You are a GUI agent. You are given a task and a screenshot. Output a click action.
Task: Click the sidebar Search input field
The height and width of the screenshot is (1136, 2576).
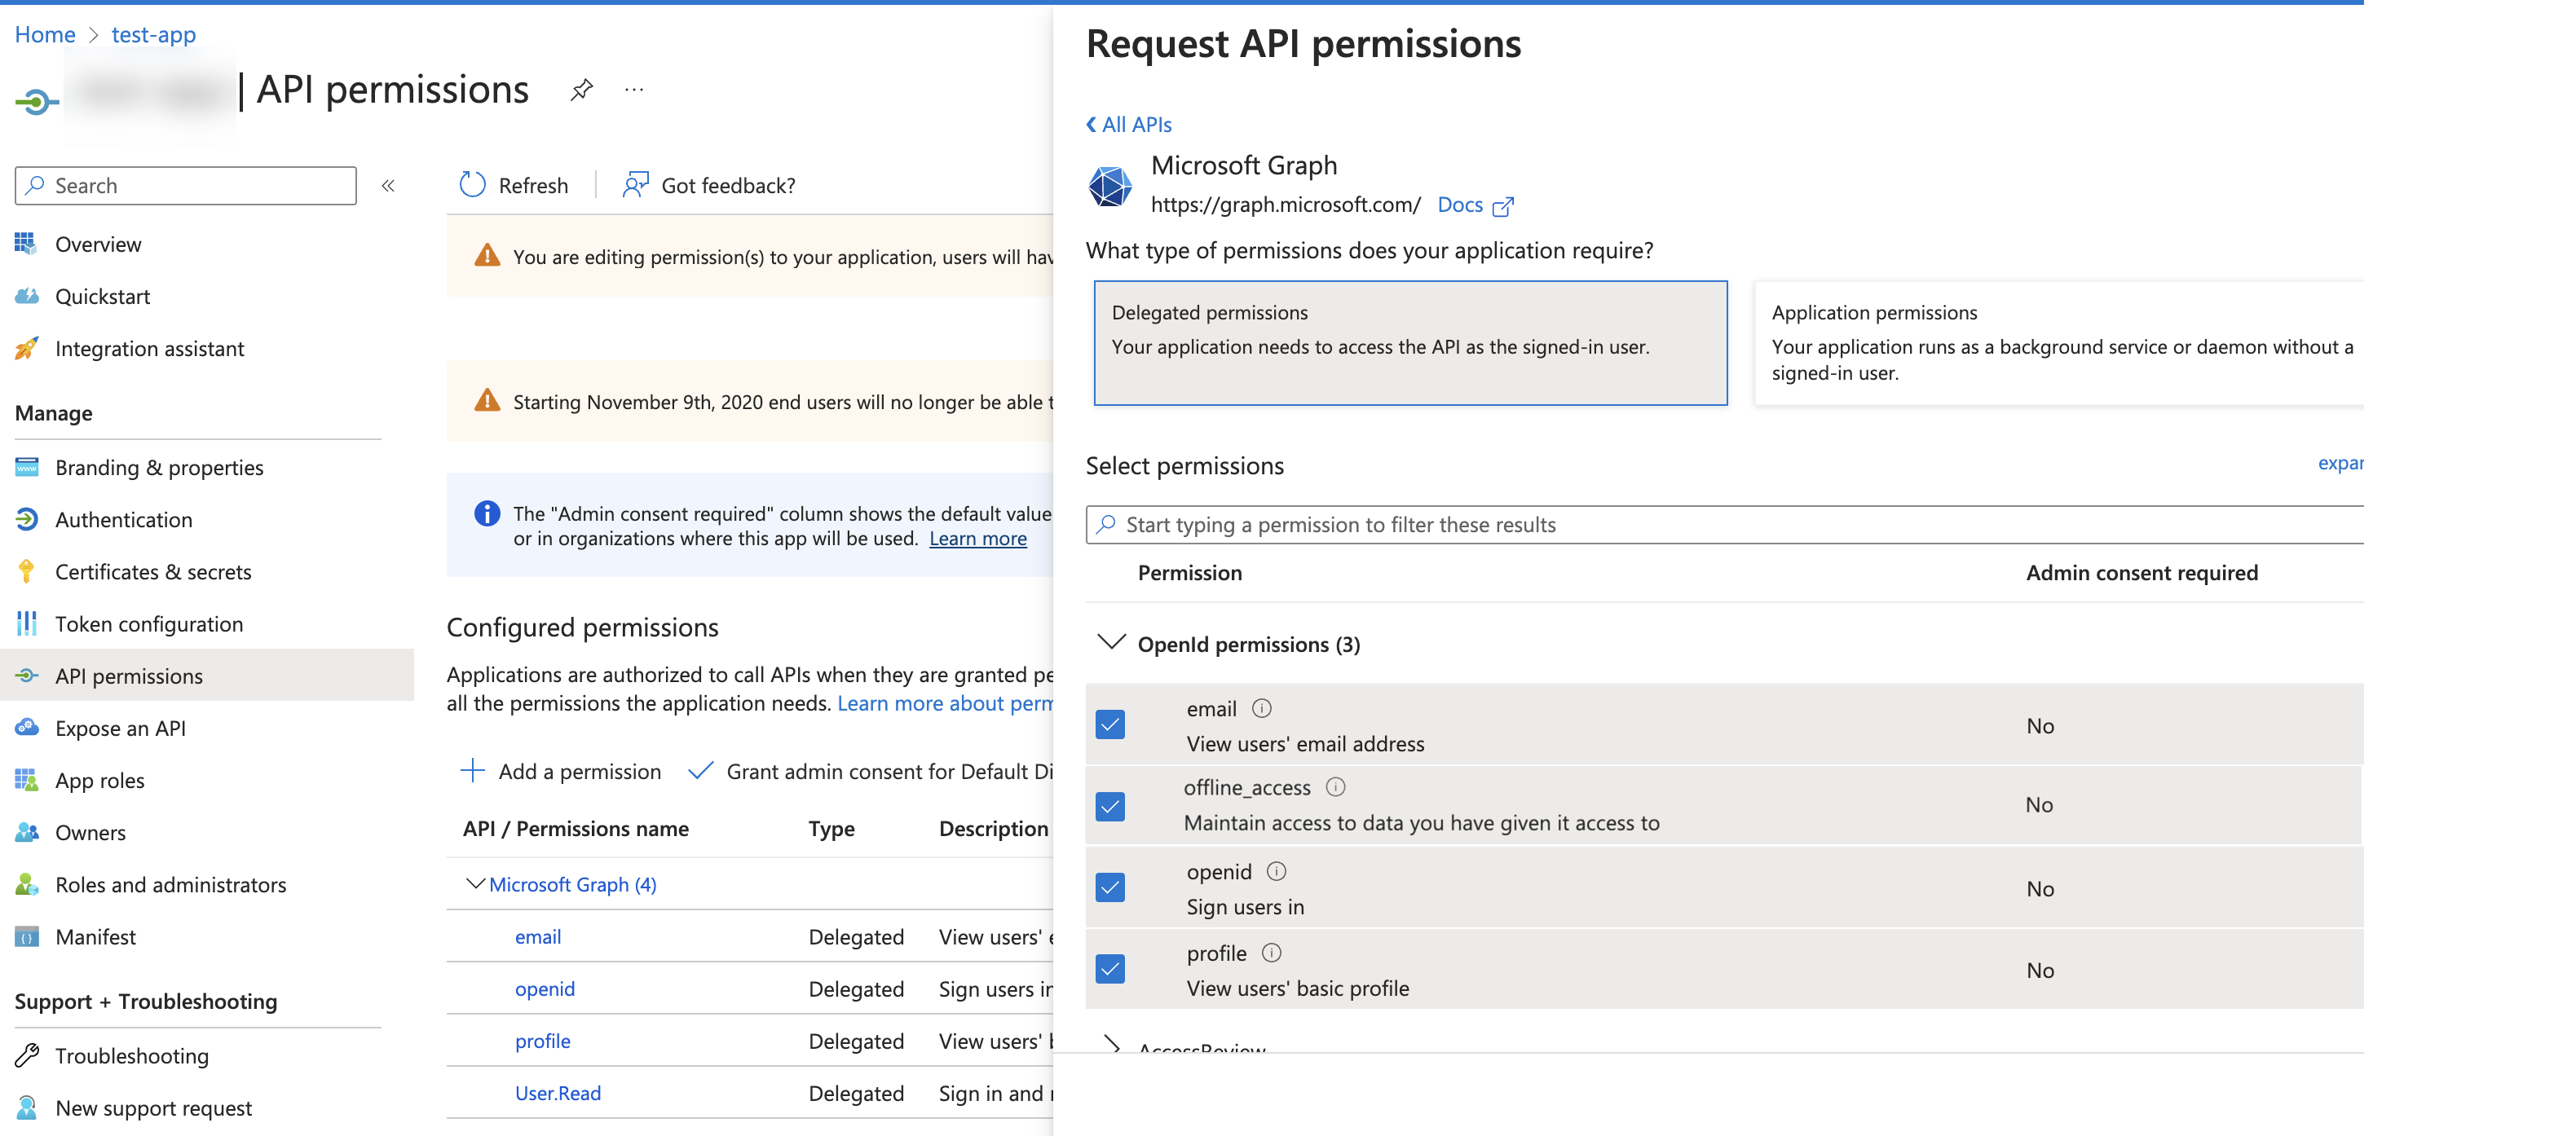(186, 186)
